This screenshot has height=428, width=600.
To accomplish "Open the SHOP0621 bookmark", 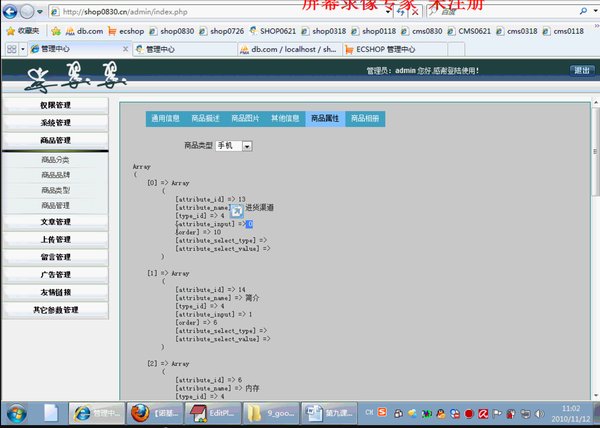I will pyautogui.click(x=272, y=31).
